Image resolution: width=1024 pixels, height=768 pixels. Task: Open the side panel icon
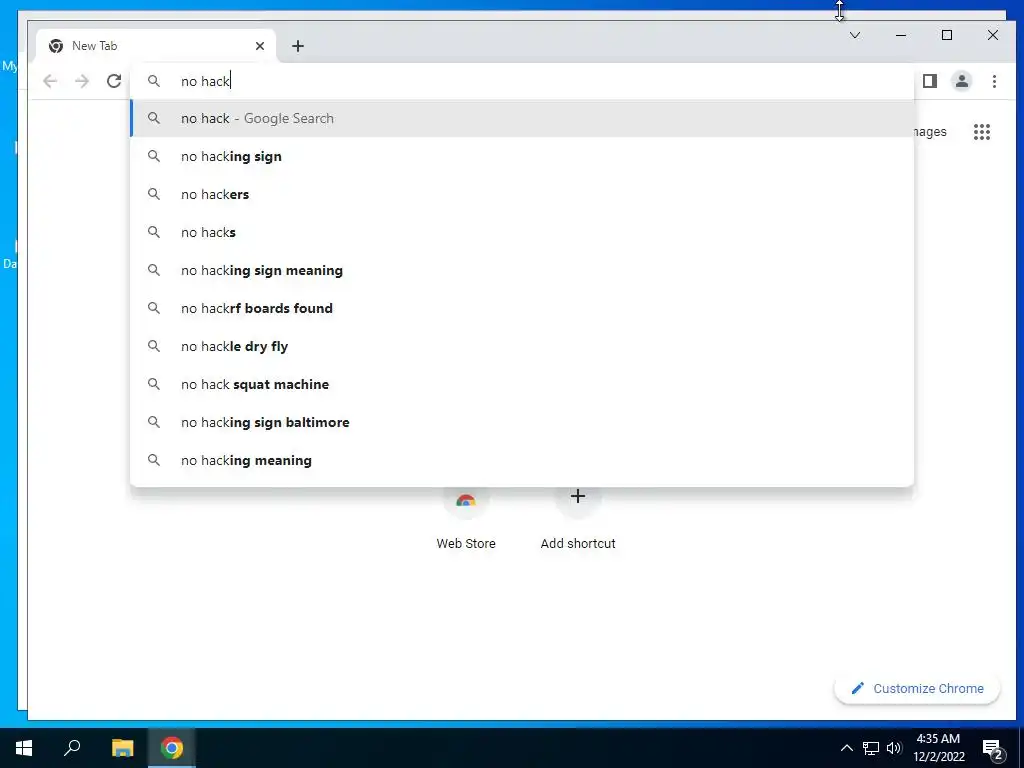point(930,81)
